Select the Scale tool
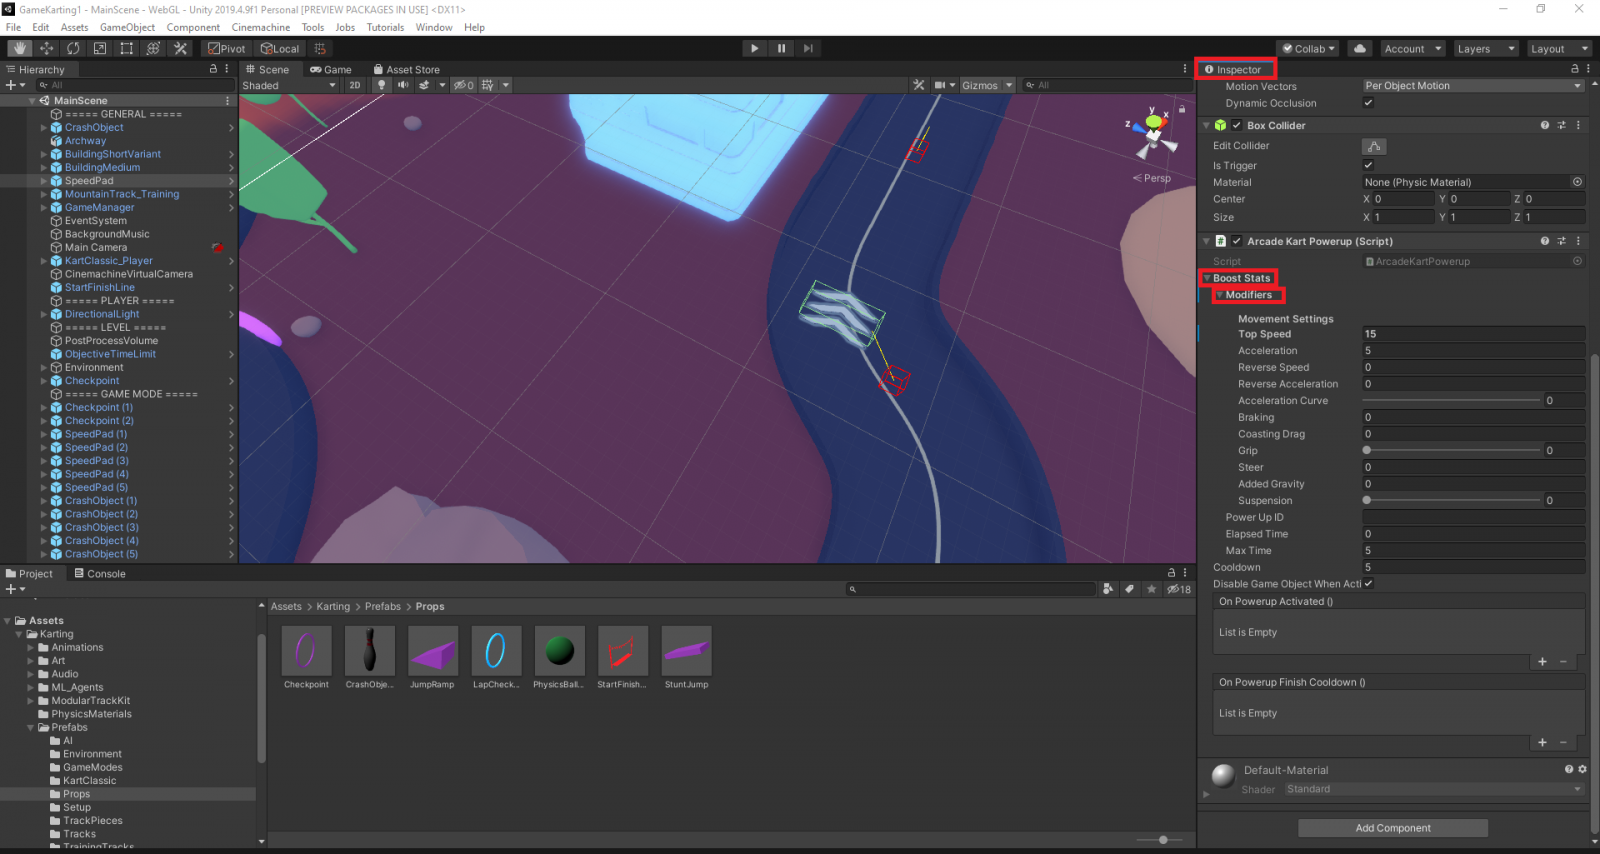 tap(100, 48)
